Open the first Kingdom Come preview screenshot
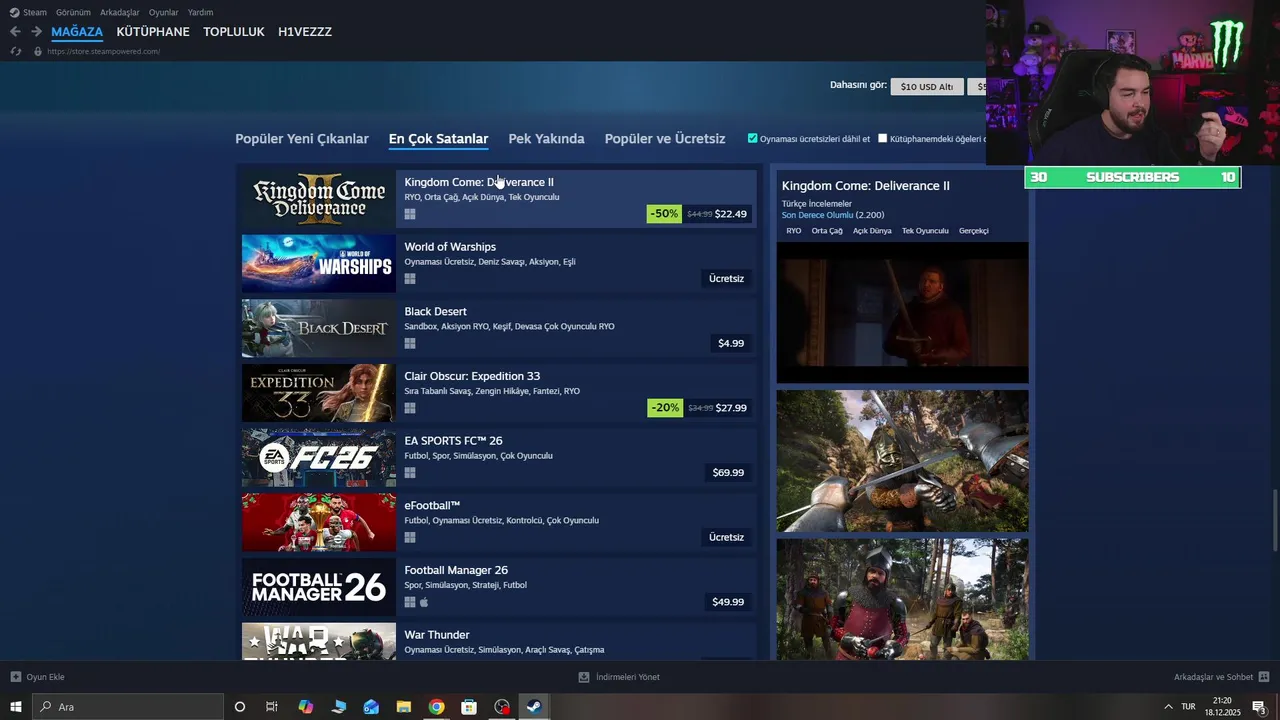Image resolution: width=1280 pixels, height=720 pixels. (x=903, y=313)
